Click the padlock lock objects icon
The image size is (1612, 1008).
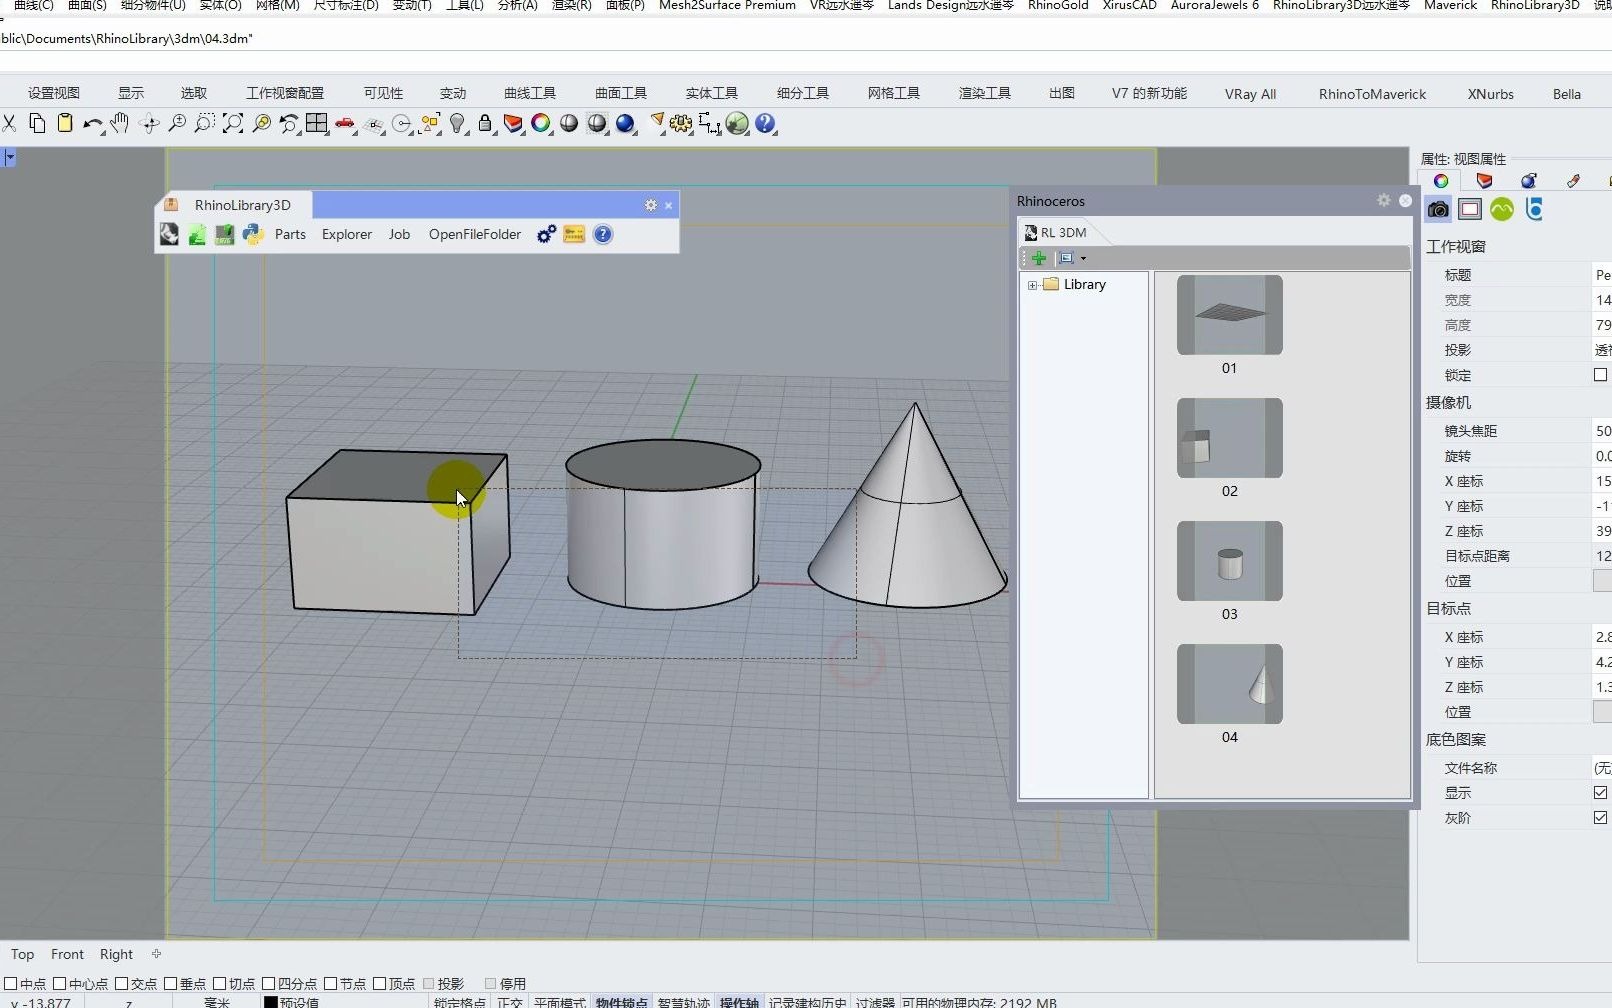(485, 123)
